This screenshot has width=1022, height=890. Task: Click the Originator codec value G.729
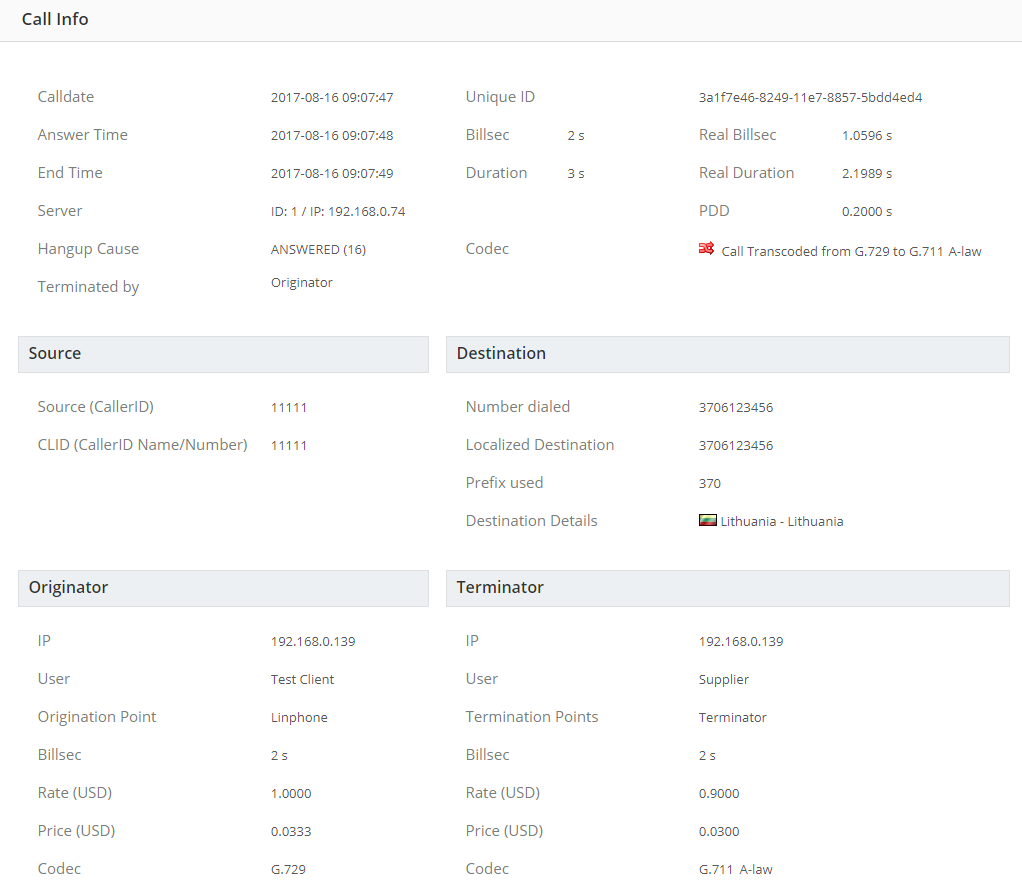tap(288, 869)
